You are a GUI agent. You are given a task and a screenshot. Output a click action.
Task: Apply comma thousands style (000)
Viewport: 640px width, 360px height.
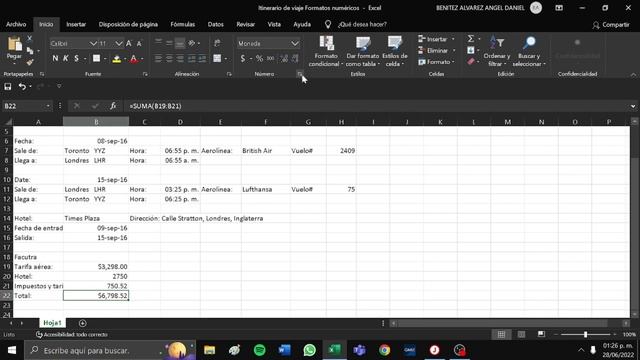pos(270,59)
